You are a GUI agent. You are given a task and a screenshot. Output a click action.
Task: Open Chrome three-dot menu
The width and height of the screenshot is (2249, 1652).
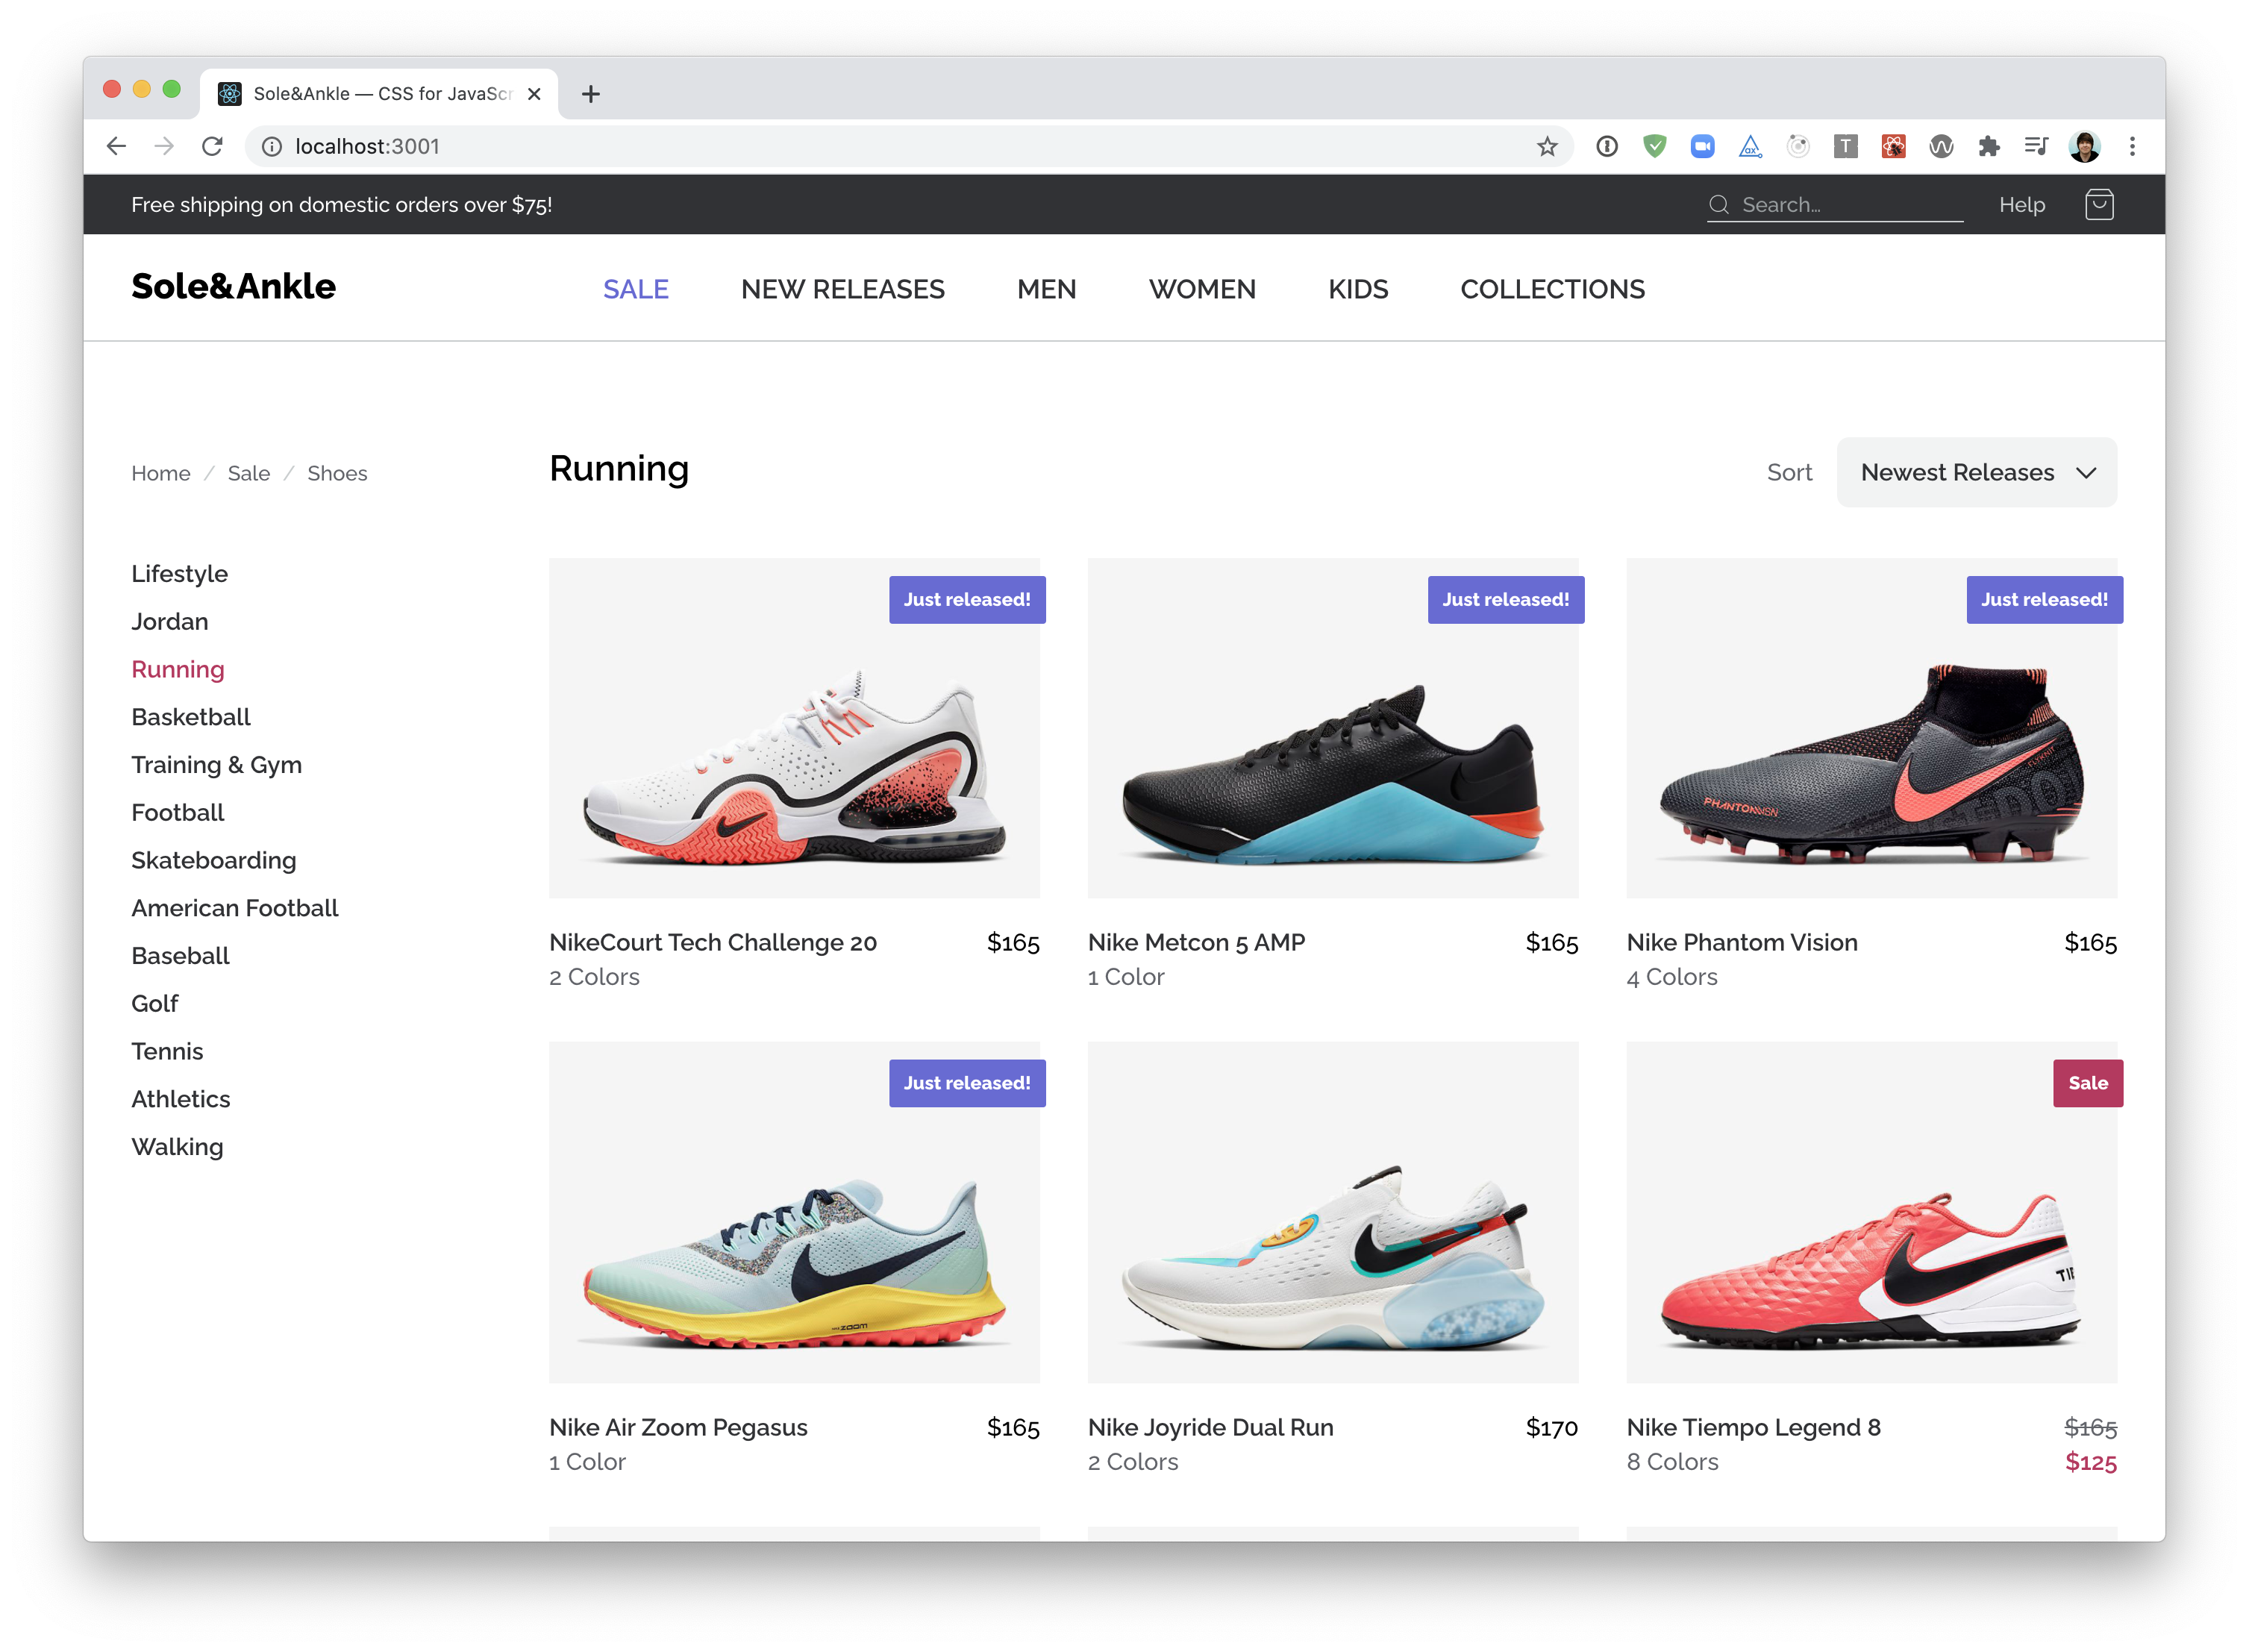(2132, 147)
